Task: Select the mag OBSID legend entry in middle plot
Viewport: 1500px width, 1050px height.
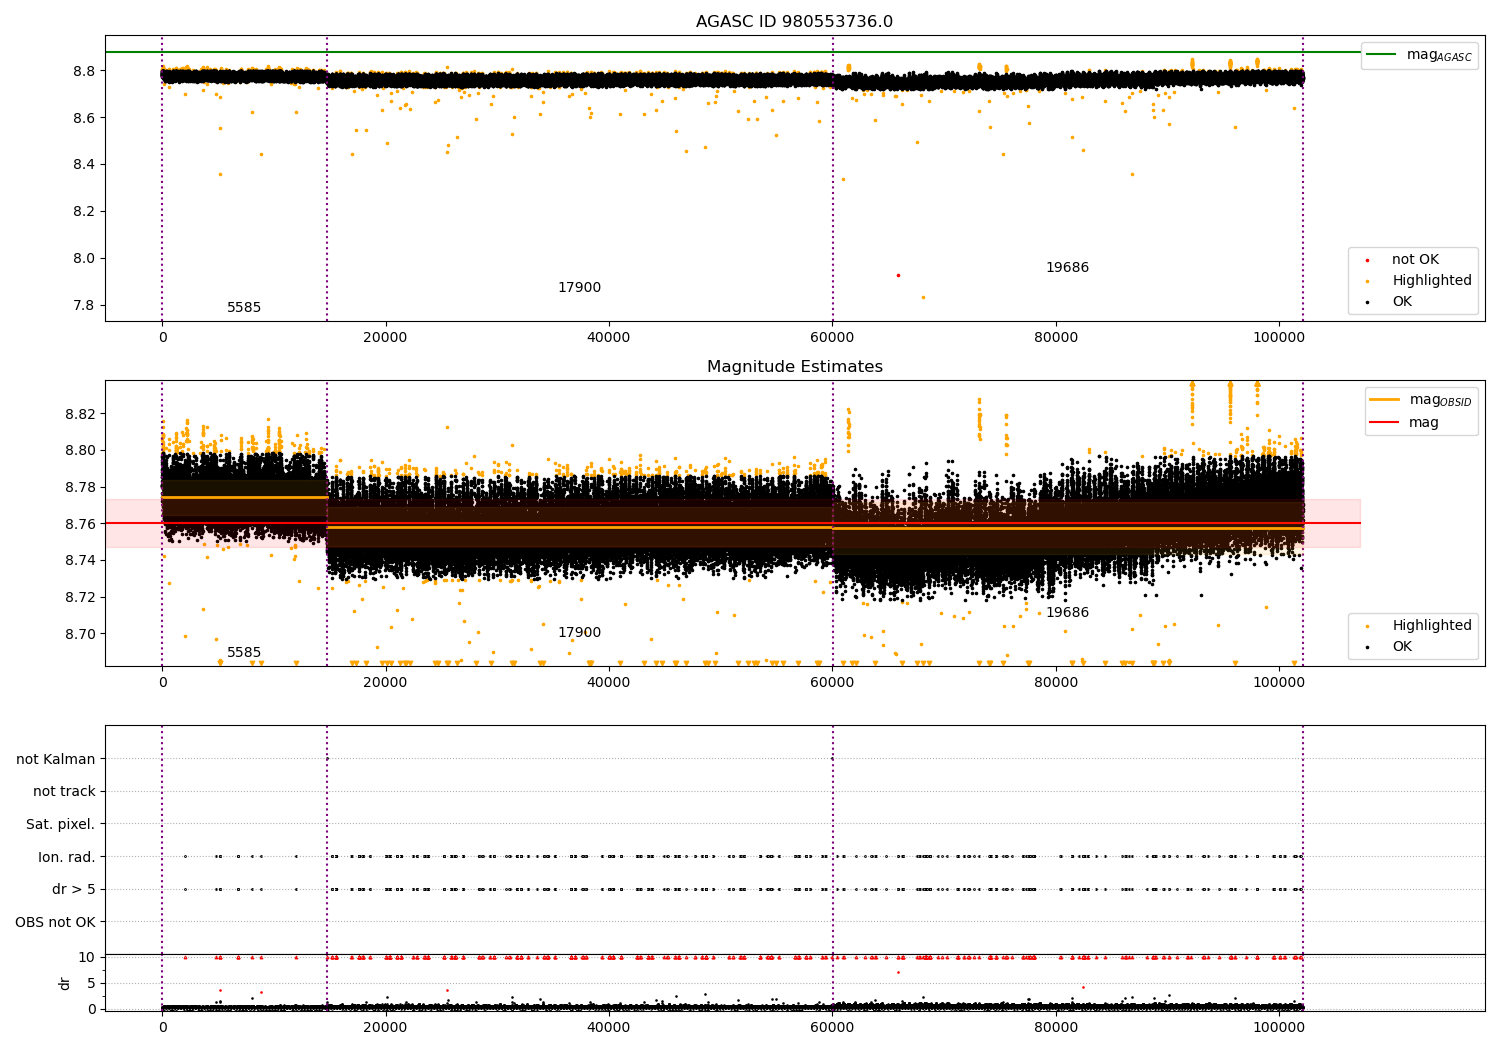Action: [x=1422, y=400]
